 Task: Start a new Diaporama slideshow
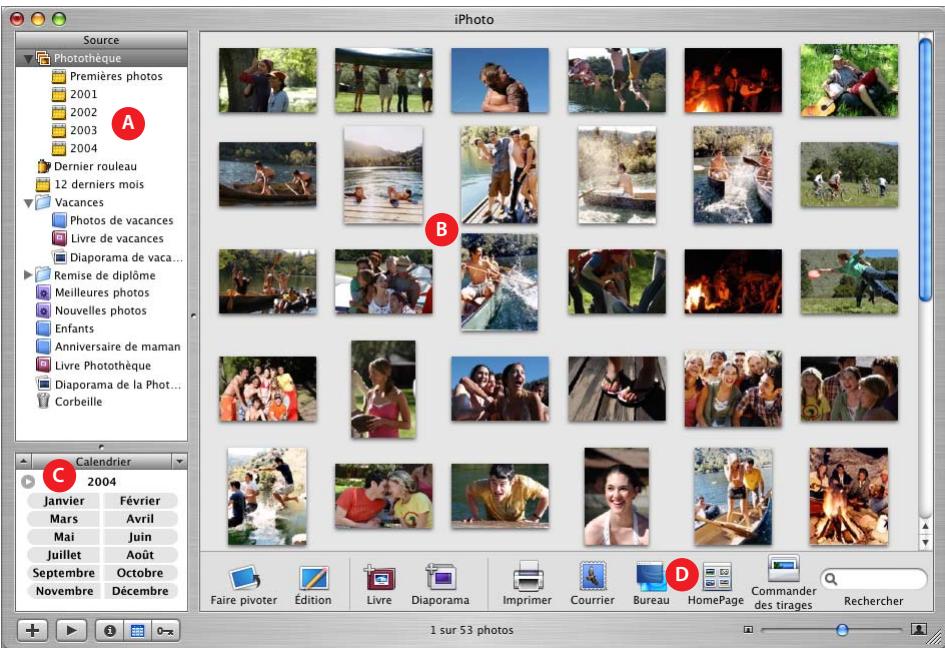[441, 577]
